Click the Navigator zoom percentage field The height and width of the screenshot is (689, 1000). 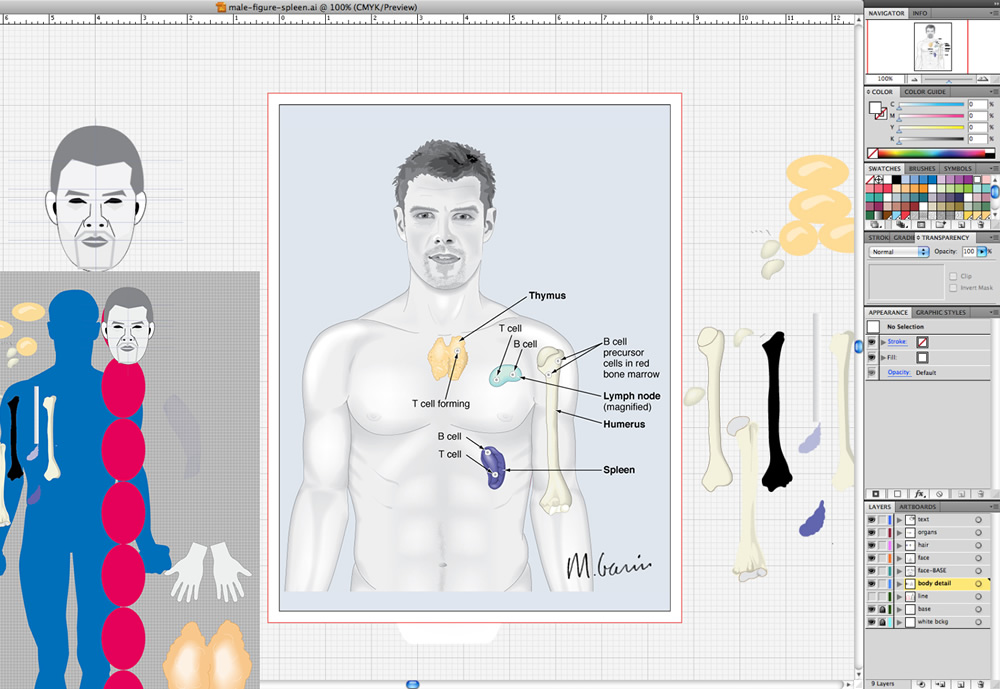[885, 79]
